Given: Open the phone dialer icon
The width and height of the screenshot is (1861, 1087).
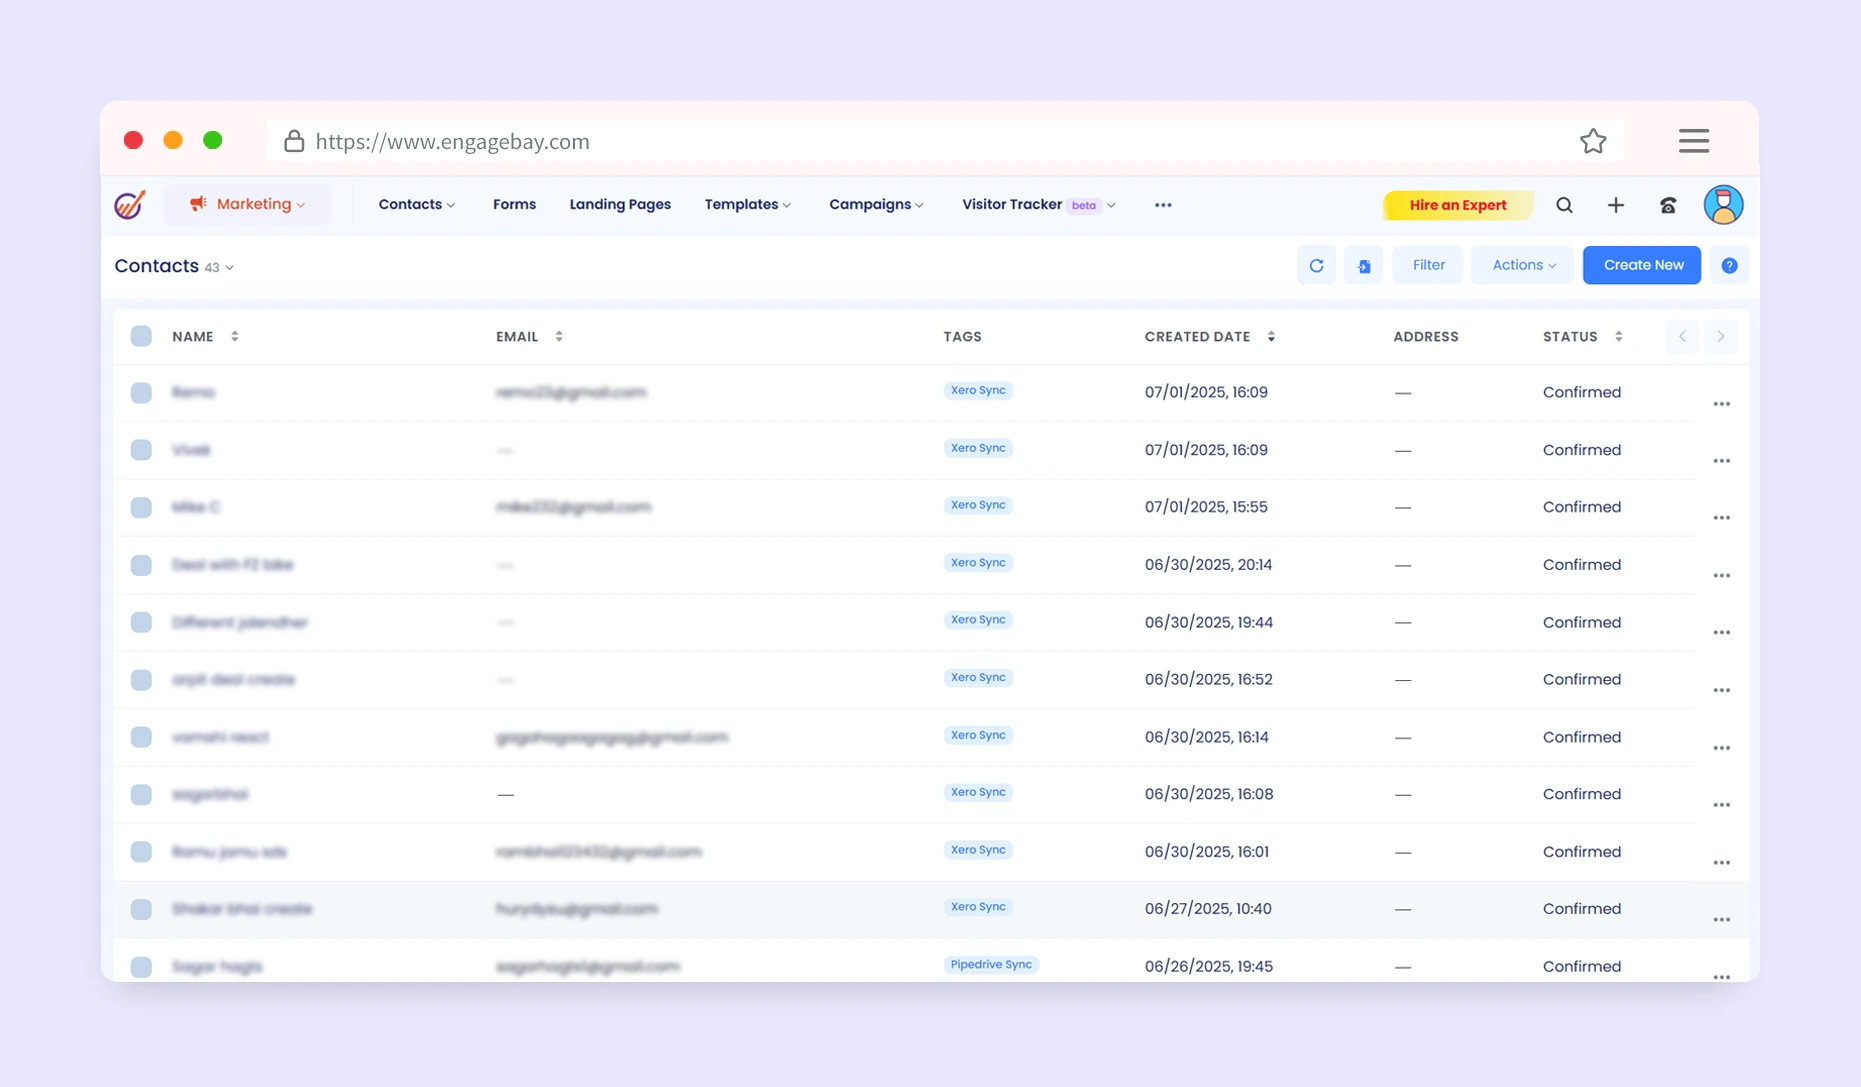Looking at the screenshot, I should tap(1667, 205).
